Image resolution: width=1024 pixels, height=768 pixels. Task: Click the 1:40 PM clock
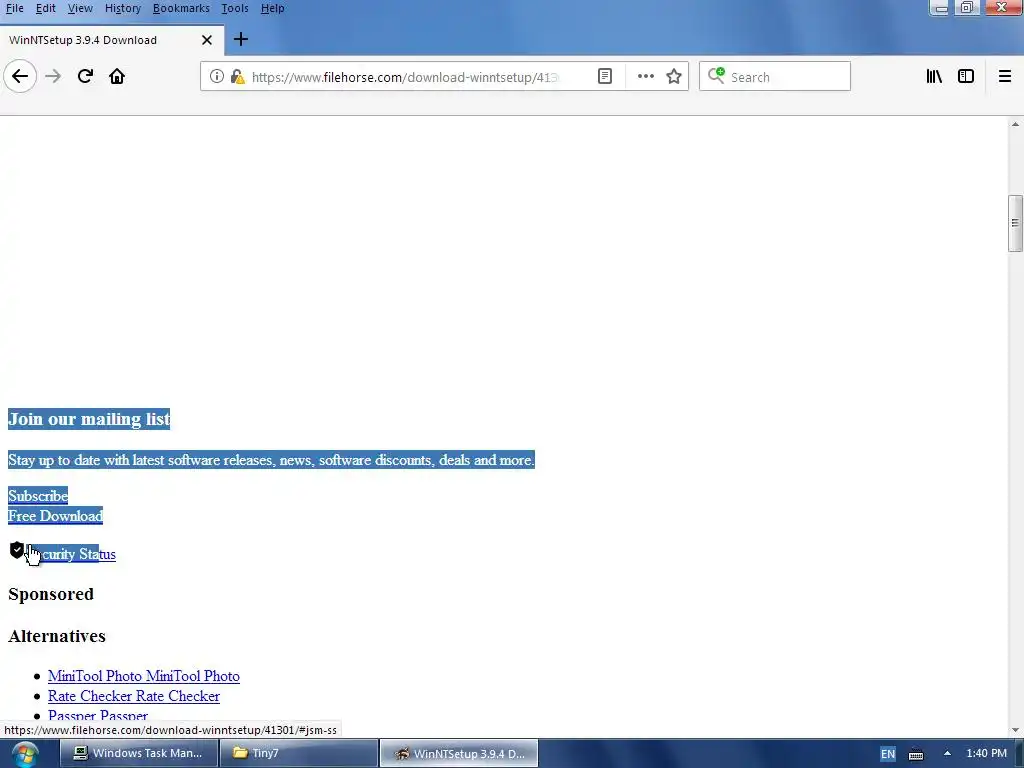(986, 754)
